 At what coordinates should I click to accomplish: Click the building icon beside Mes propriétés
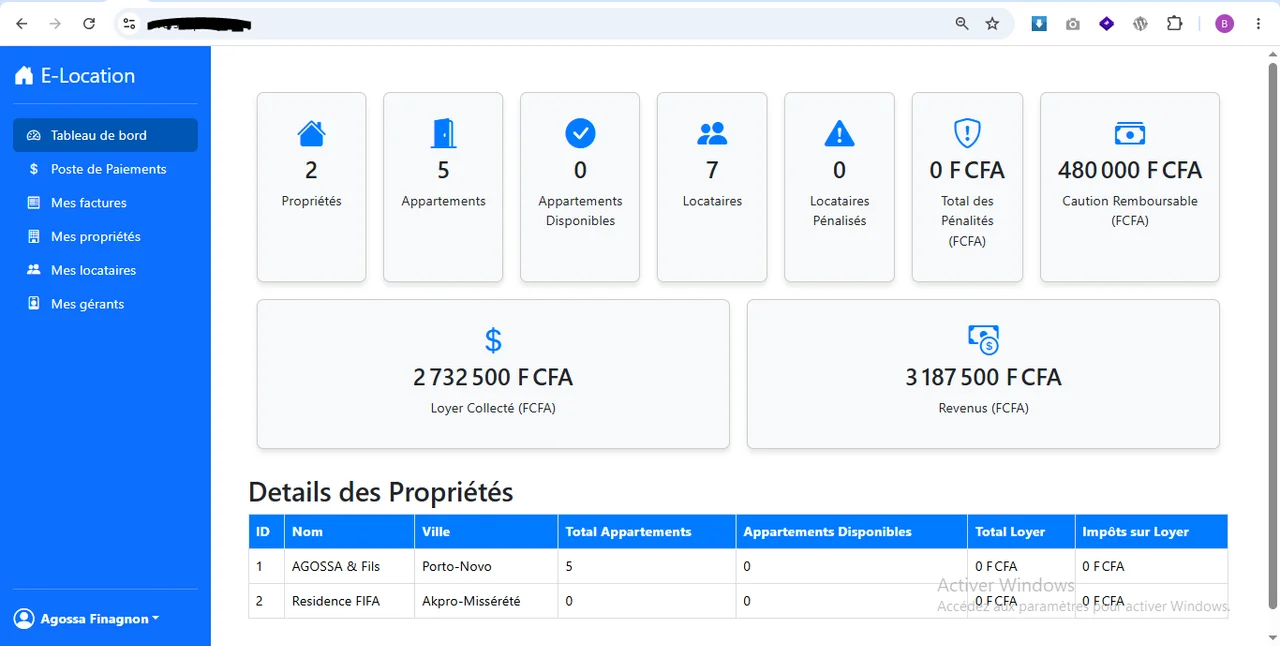[x=34, y=237]
